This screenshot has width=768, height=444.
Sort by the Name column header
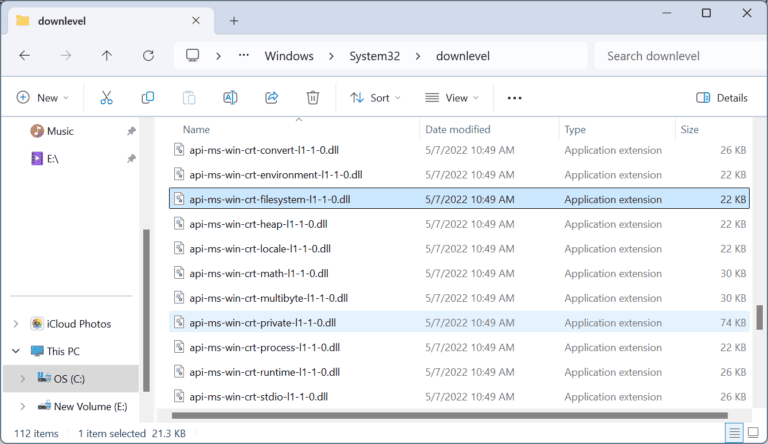pyautogui.click(x=196, y=129)
